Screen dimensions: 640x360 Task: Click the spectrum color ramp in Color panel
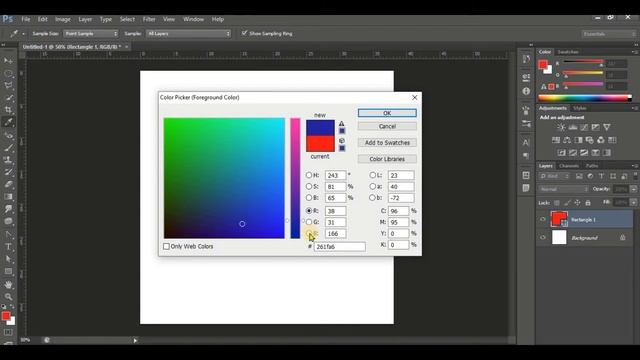[x=585, y=98]
